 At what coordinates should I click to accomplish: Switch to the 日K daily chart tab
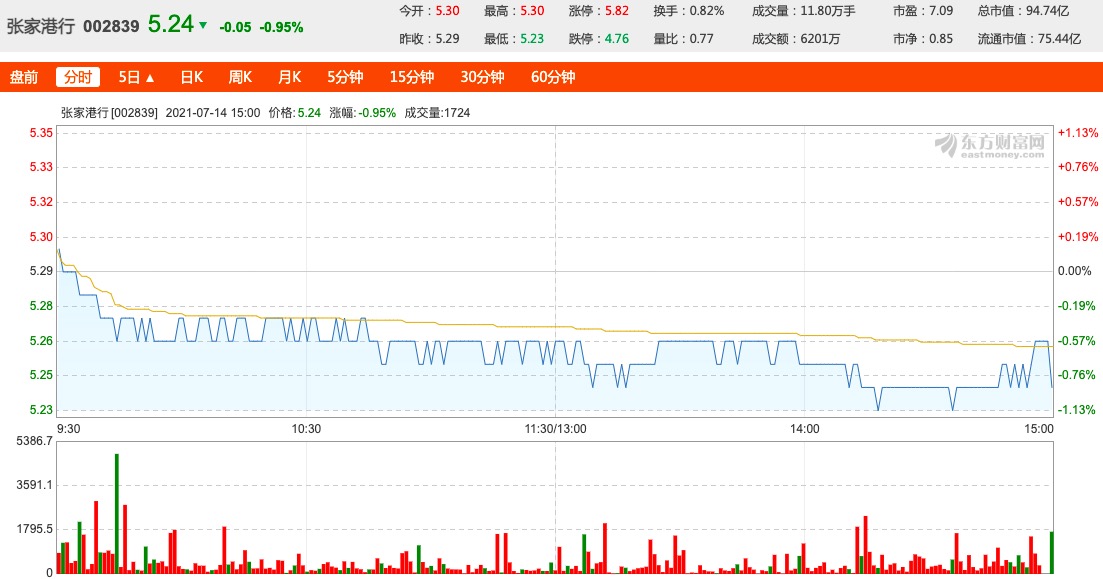(191, 77)
